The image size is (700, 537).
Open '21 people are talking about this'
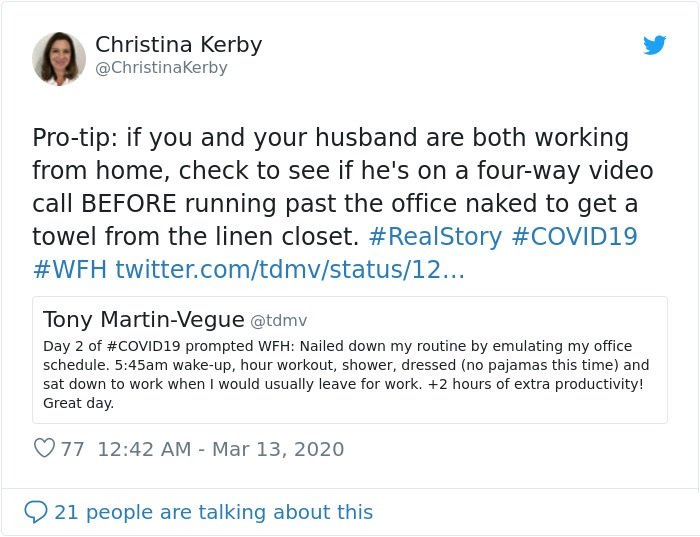click(x=213, y=512)
